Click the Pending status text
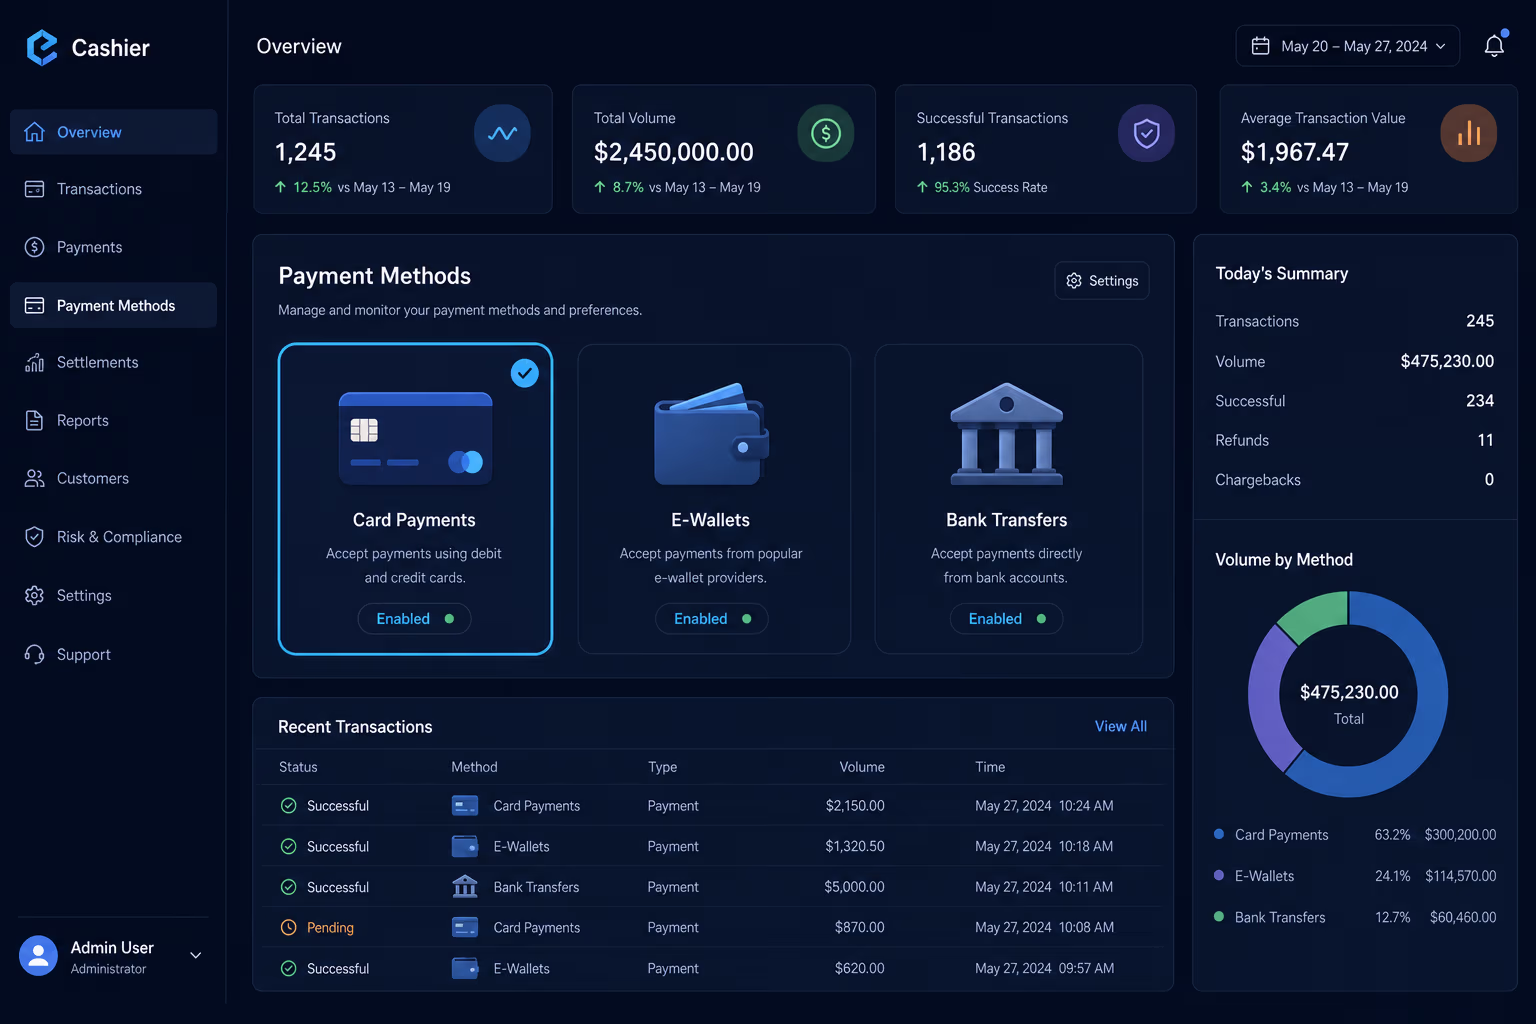Viewport: 1536px width, 1024px height. tap(330, 927)
